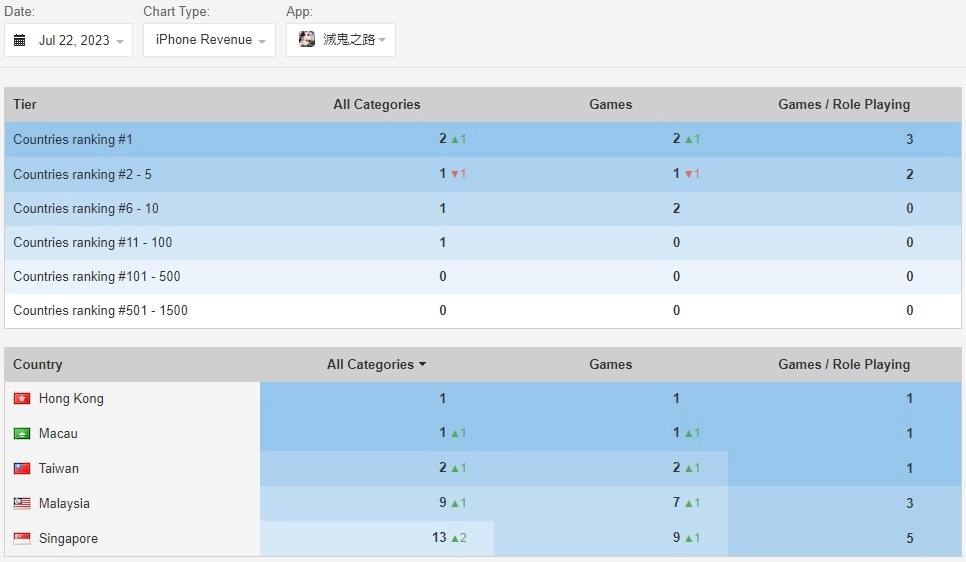Click the Tier column header
Image resolution: width=966 pixels, height=562 pixels.
pyautogui.click(x=25, y=105)
